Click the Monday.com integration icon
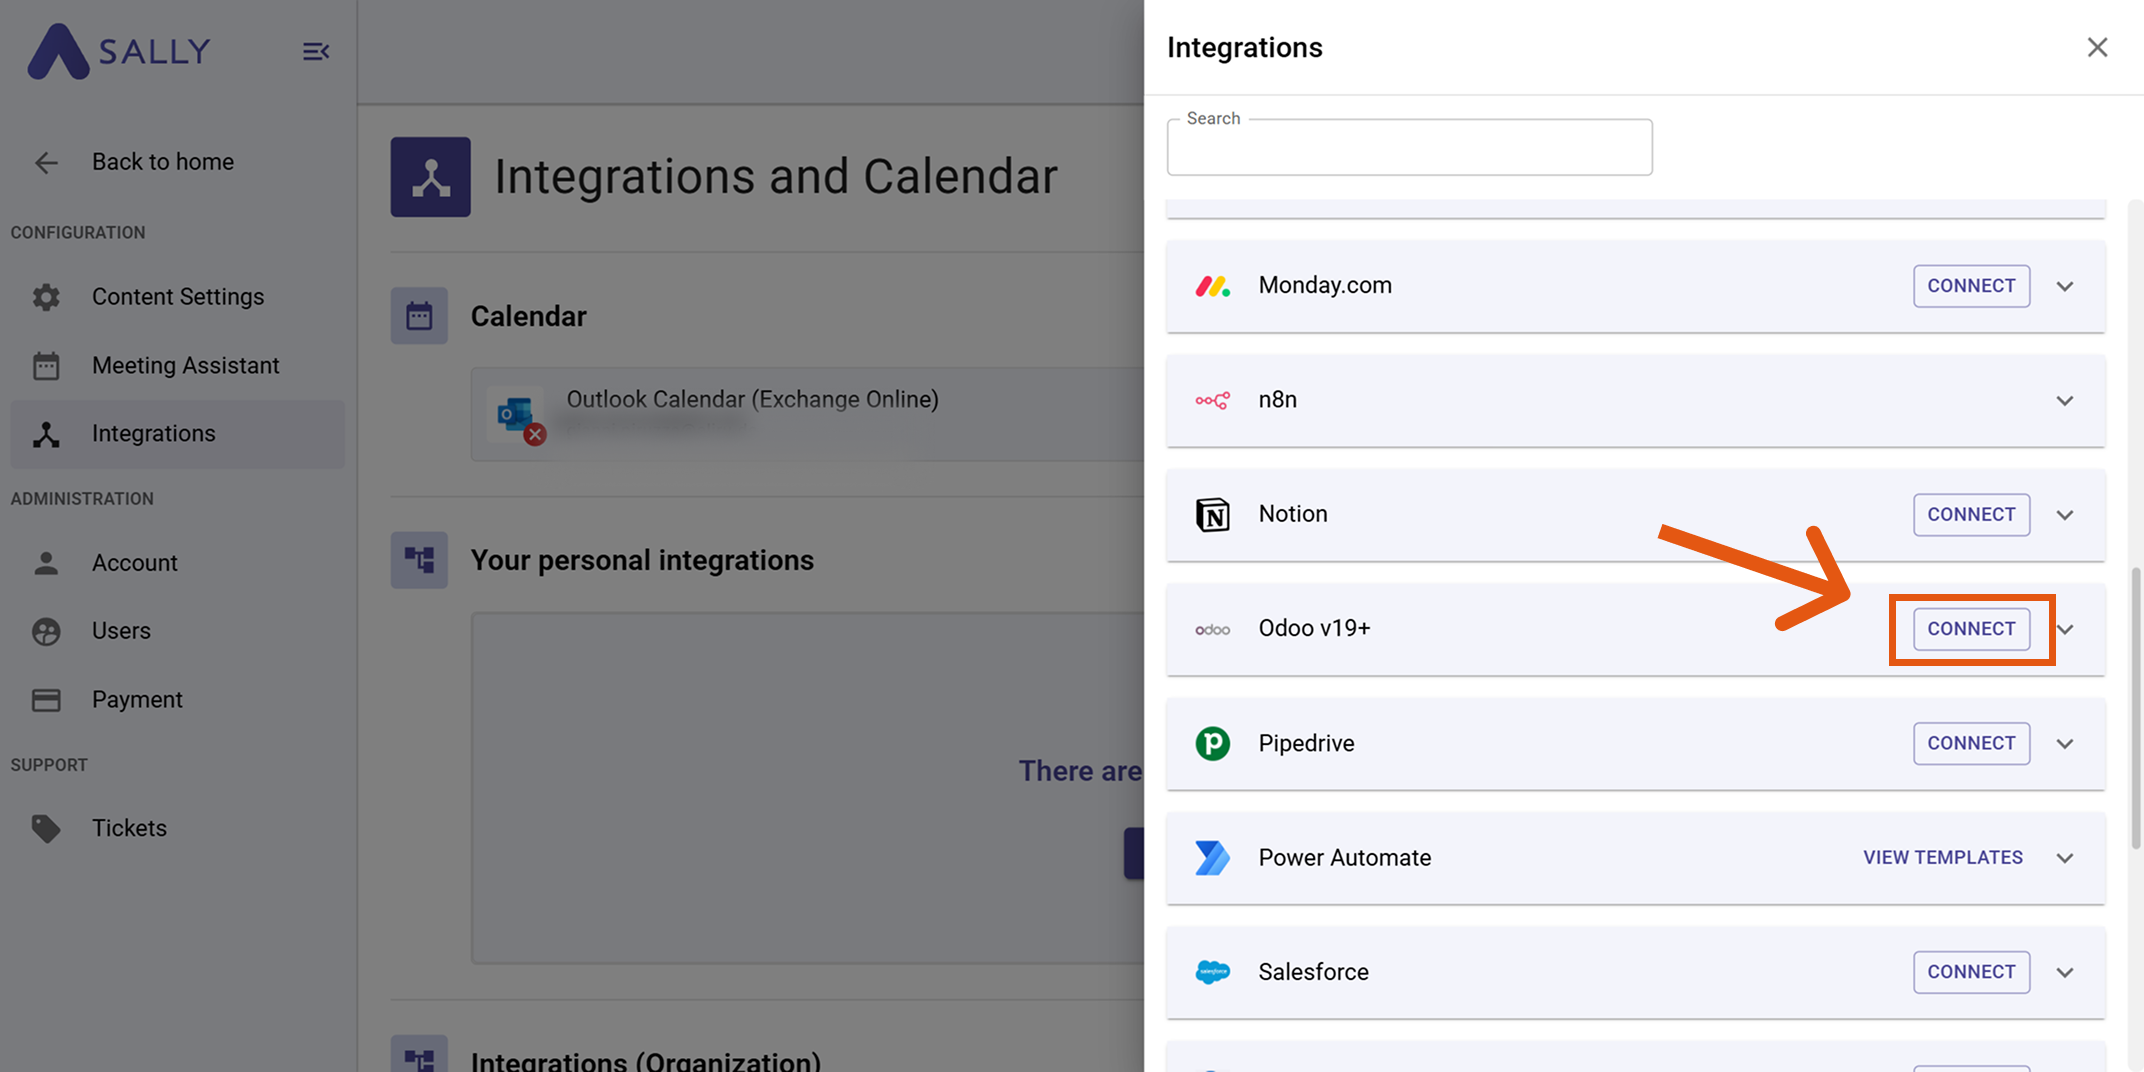The image size is (2144, 1072). [1211, 286]
